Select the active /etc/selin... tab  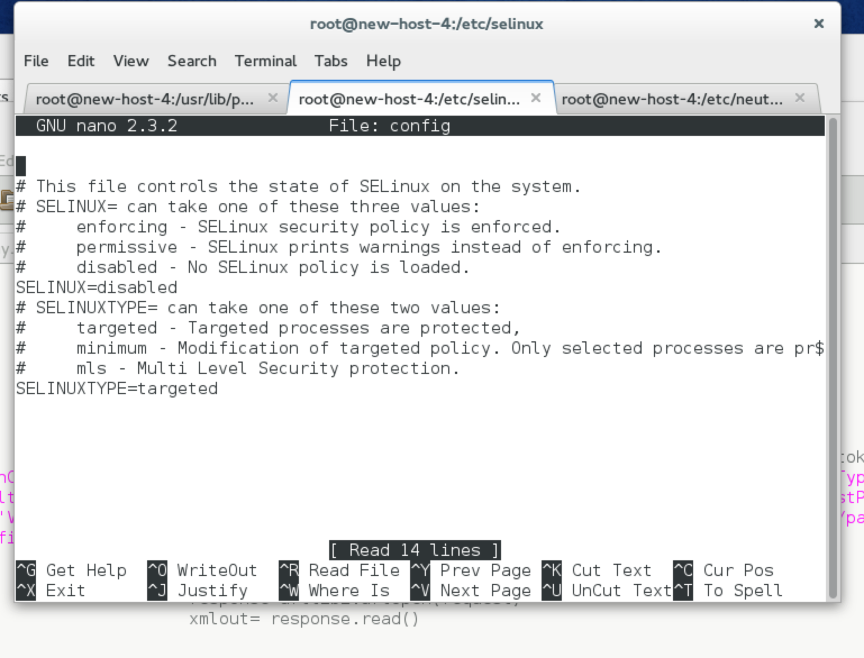[410, 99]
